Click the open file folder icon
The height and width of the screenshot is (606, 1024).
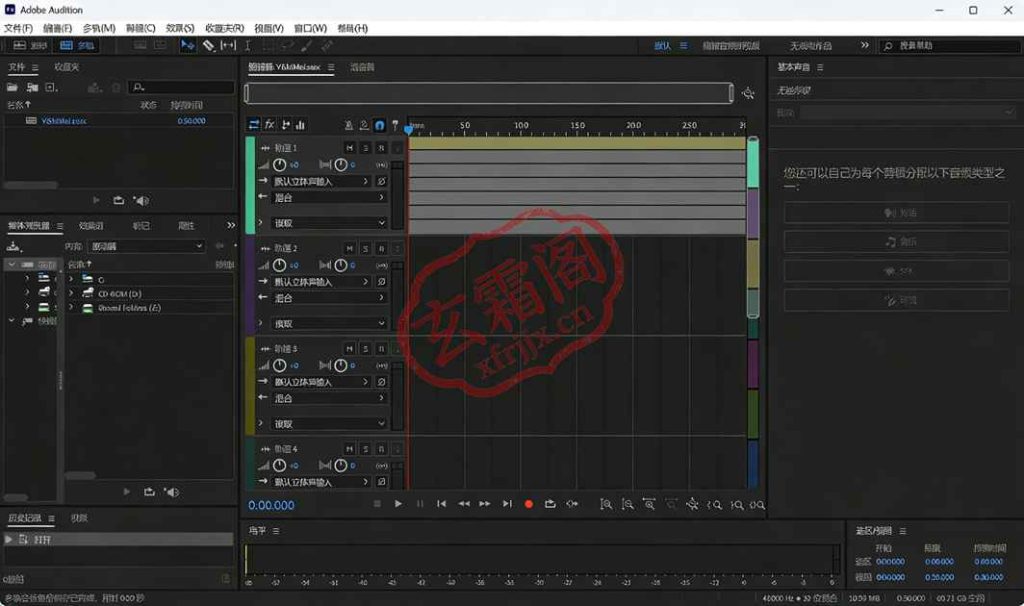coord(12,87)
